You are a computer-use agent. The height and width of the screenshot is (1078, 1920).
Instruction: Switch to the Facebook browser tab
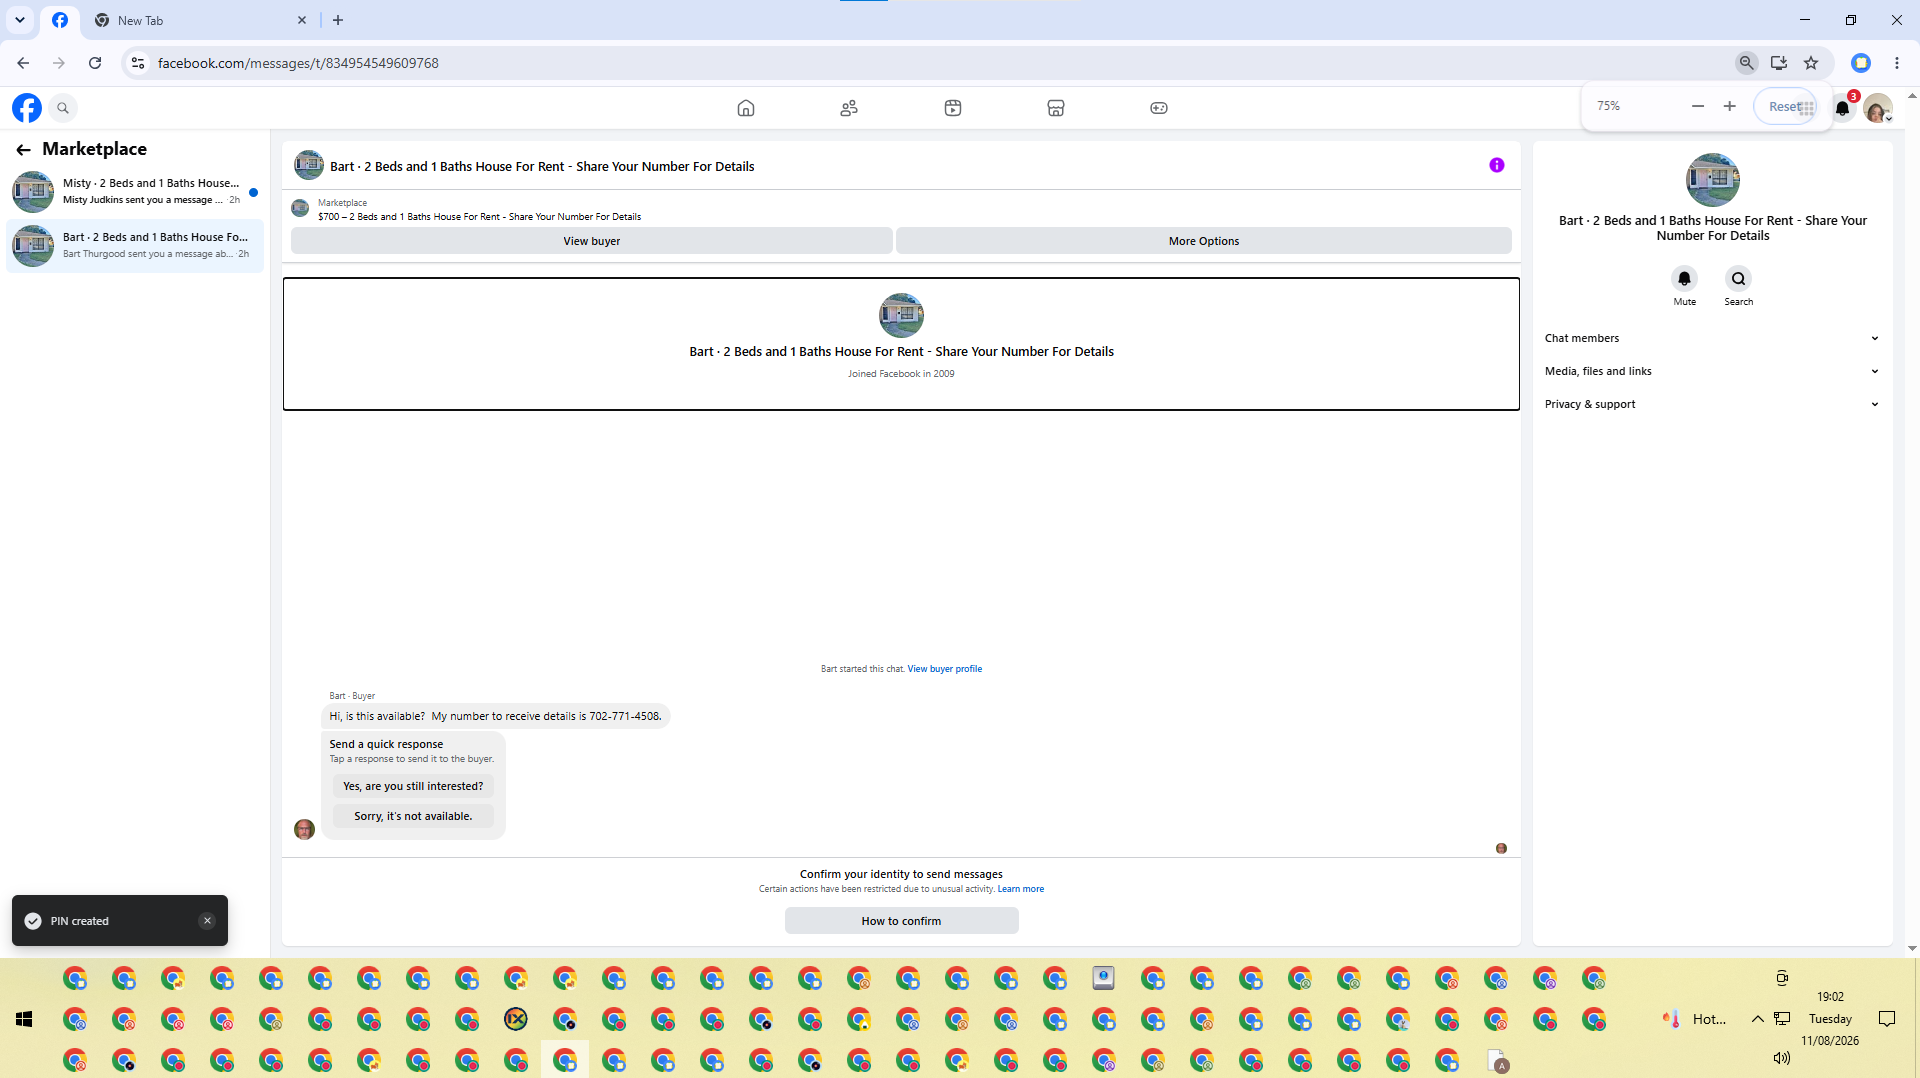pos(60,20)
